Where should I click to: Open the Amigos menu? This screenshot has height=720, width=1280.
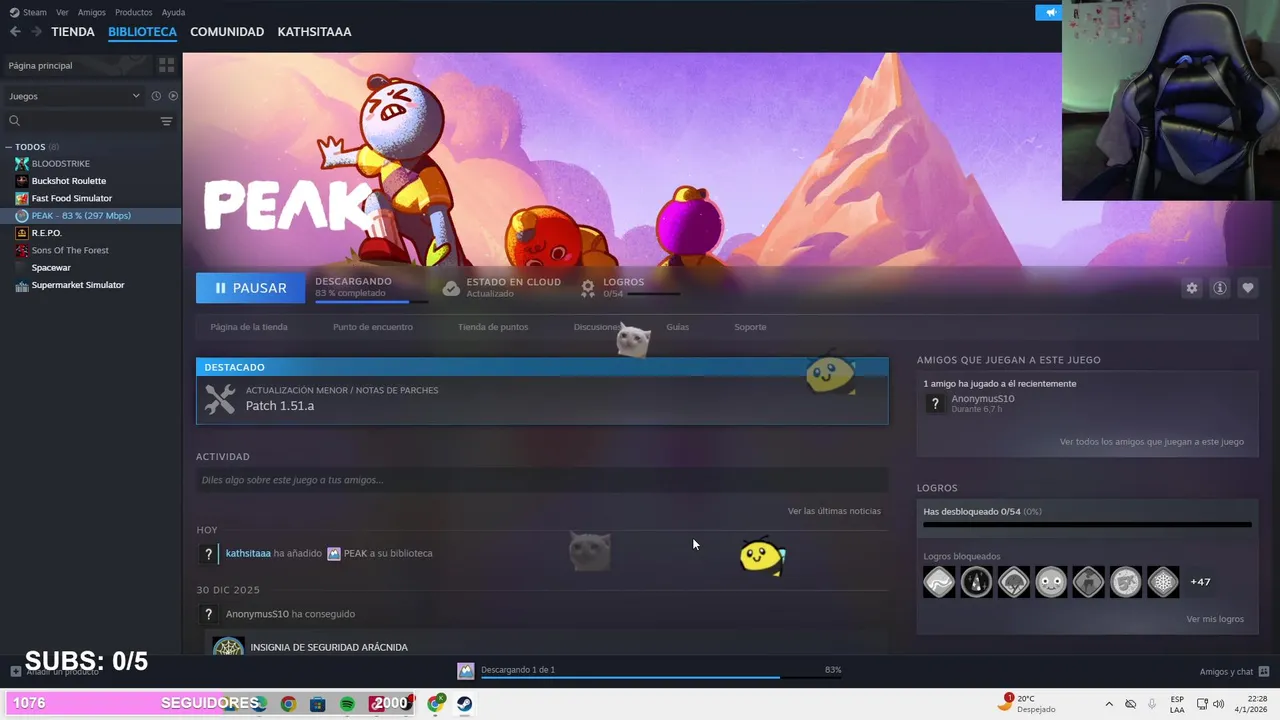pos(91,12)
